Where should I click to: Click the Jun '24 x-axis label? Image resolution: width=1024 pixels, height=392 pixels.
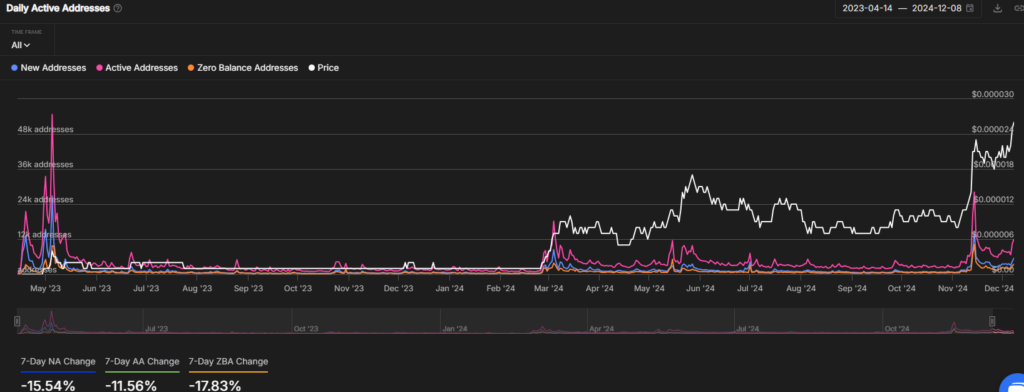[x=701, y=287]
